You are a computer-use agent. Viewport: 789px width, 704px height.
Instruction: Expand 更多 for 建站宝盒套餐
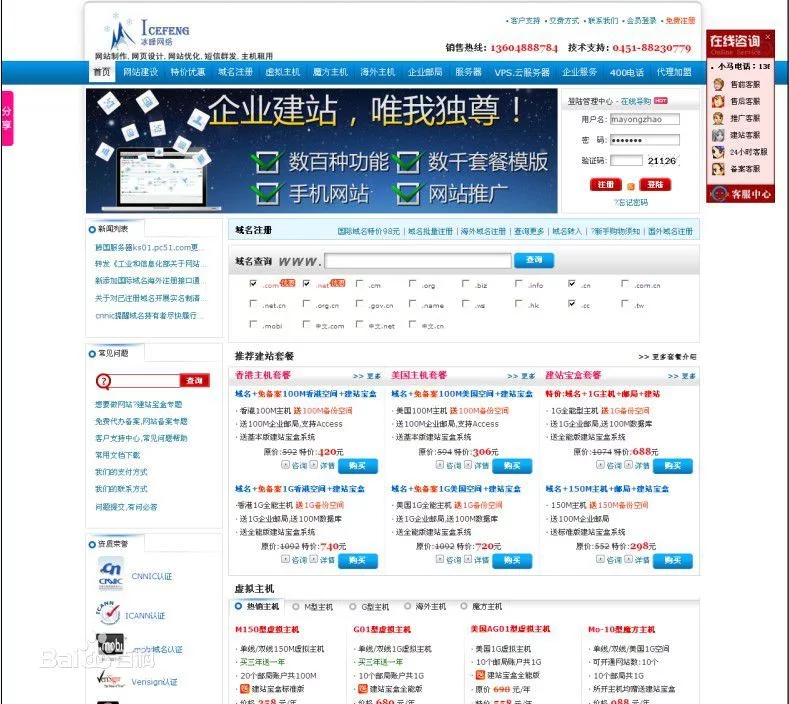point(681,376)
